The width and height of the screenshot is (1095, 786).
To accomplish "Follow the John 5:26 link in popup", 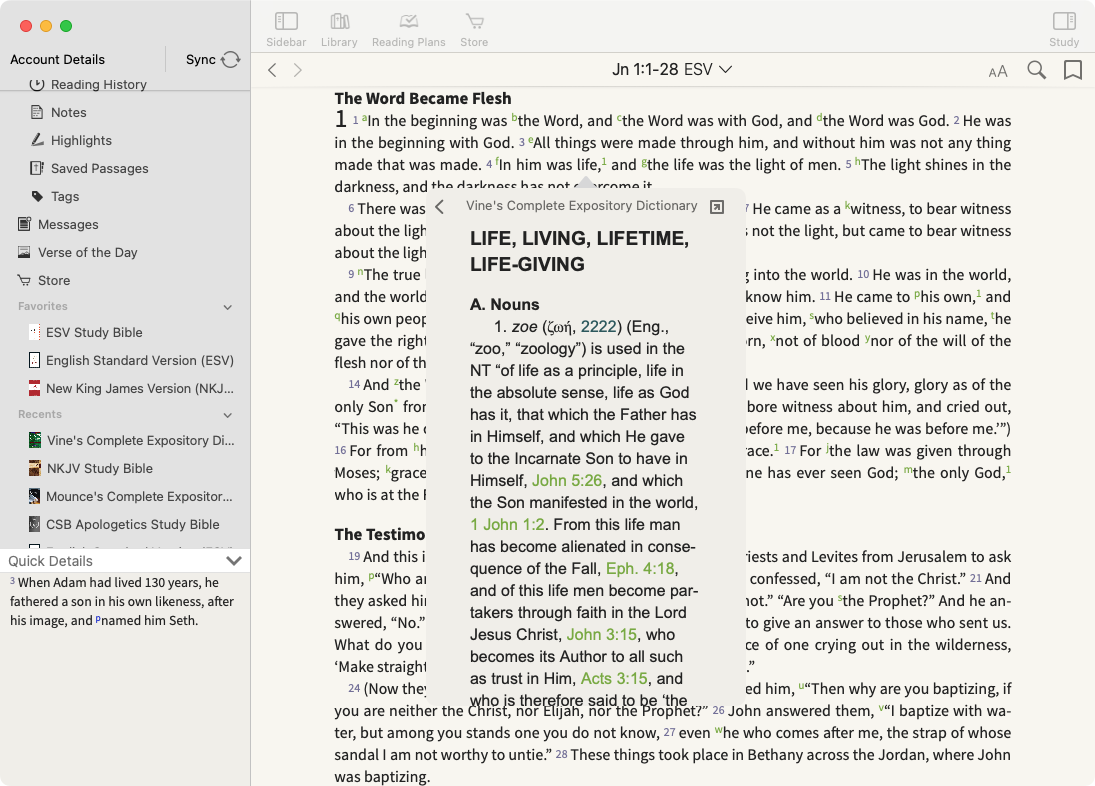I will 566,480.
